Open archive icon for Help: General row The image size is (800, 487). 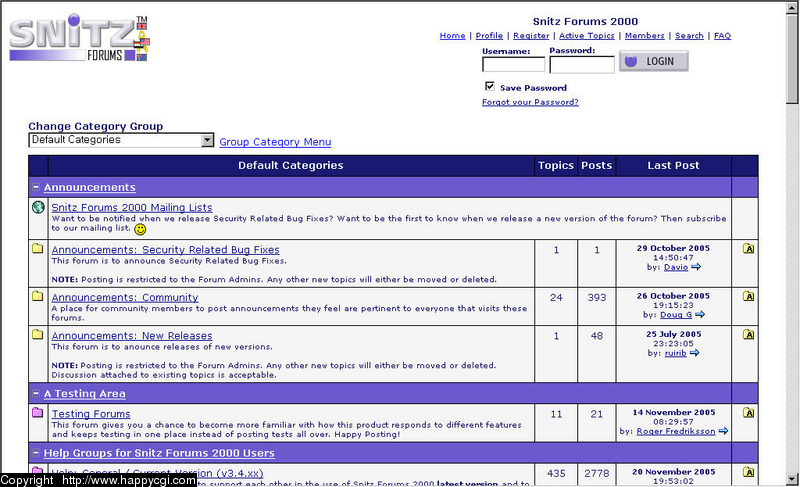click(748, 472)
